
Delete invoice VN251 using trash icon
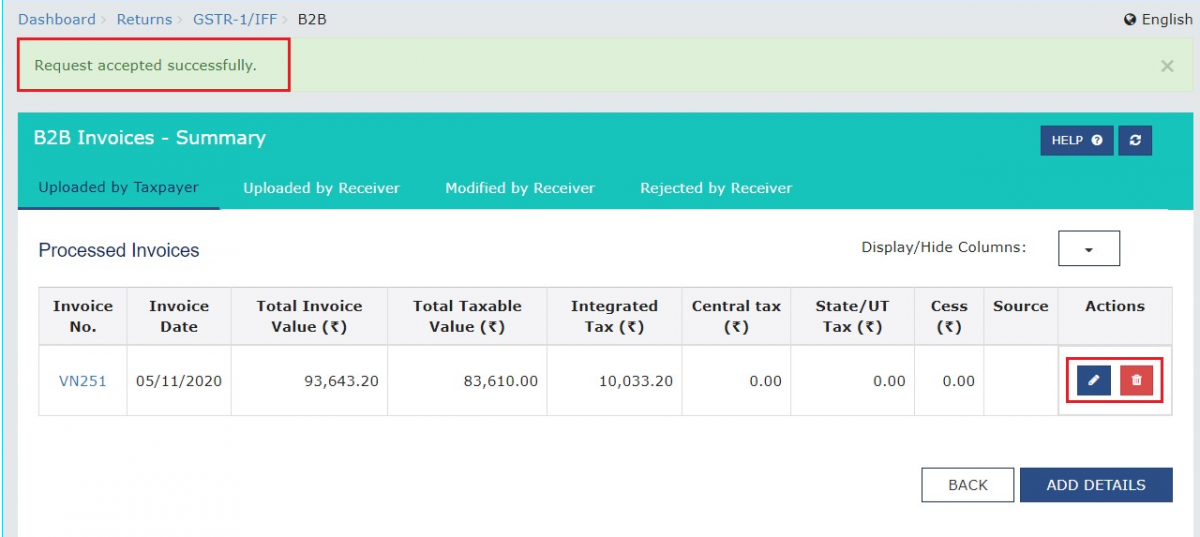(x=1136, y=381)
